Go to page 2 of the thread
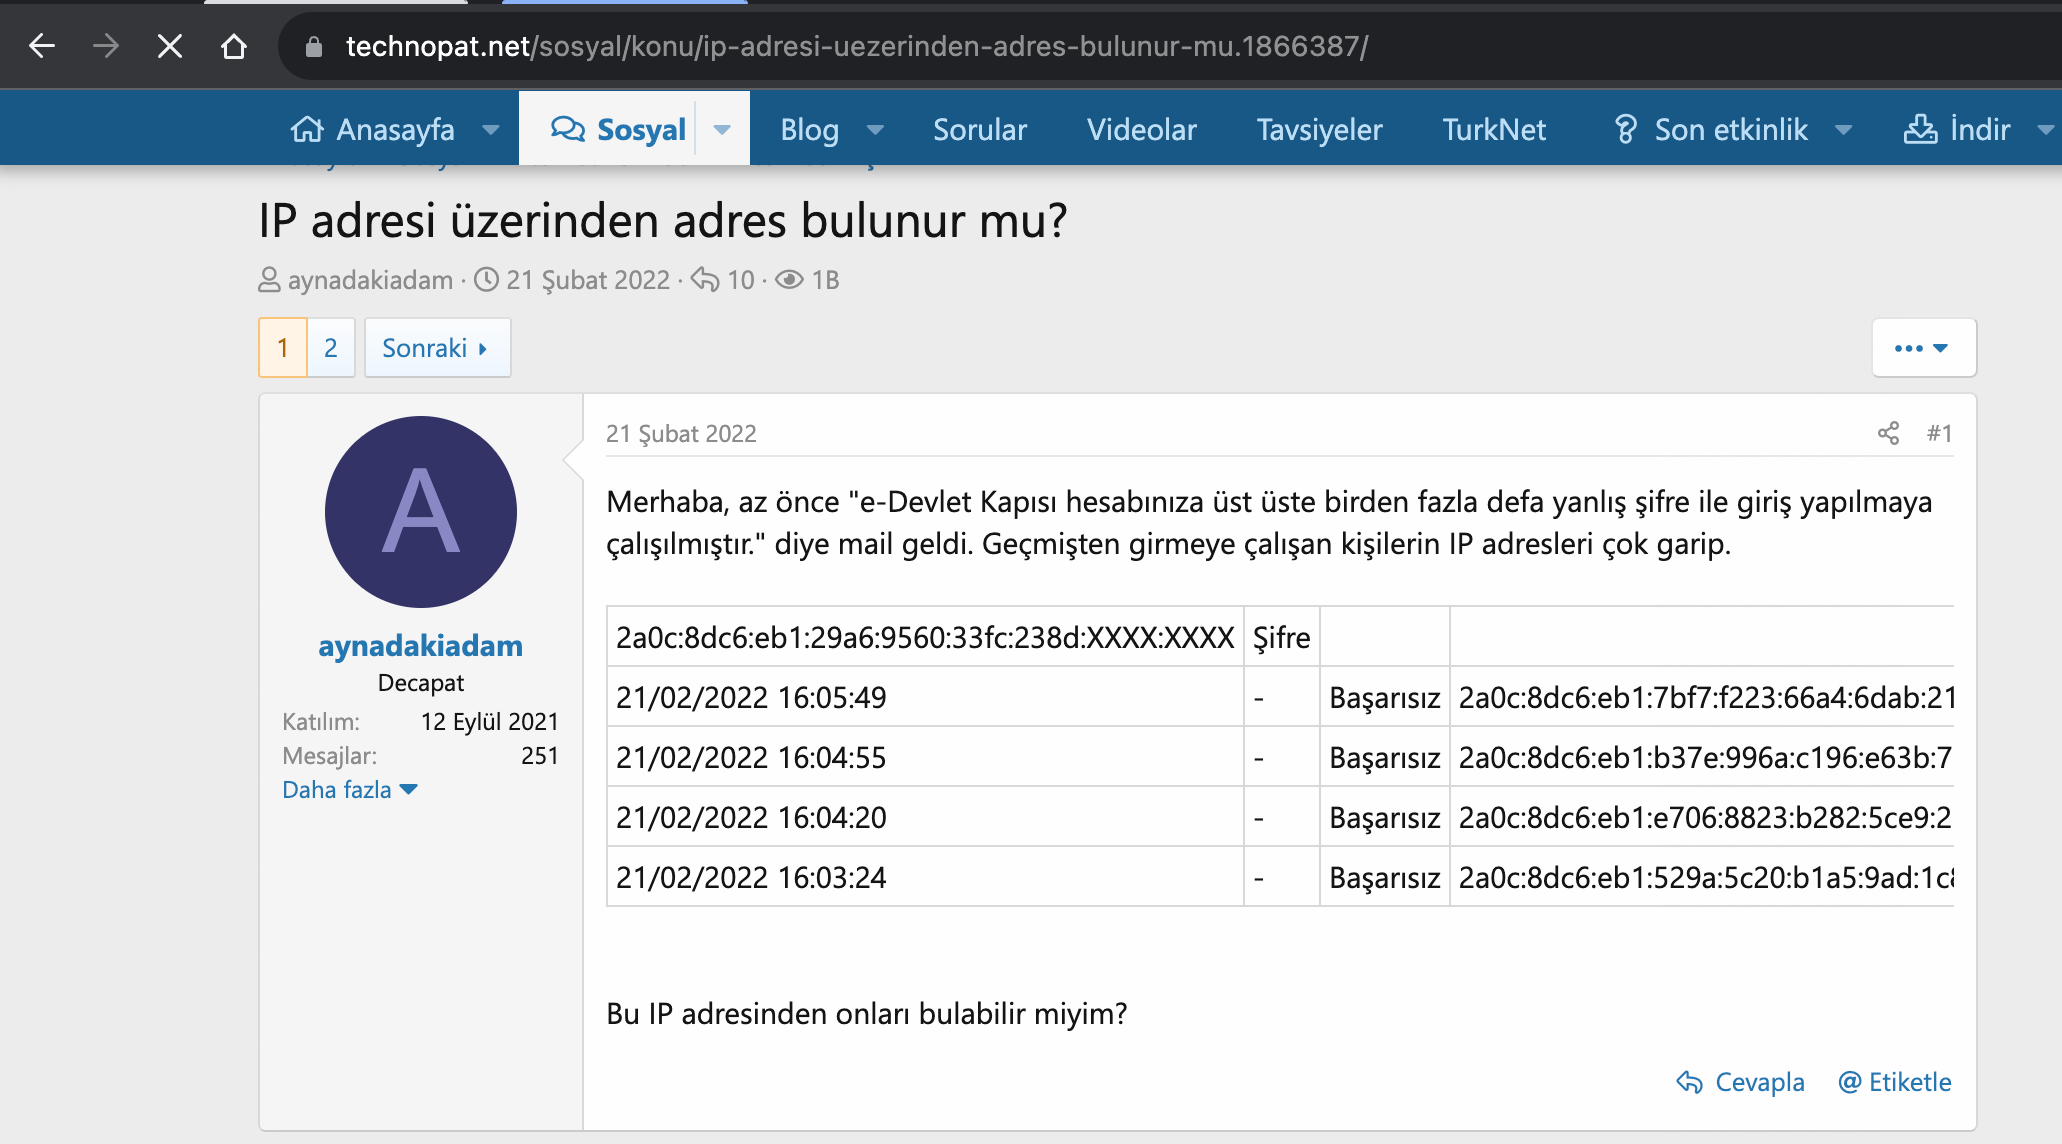The width and height of the screenshot is (2062, 1144). (x=331, y=348)
